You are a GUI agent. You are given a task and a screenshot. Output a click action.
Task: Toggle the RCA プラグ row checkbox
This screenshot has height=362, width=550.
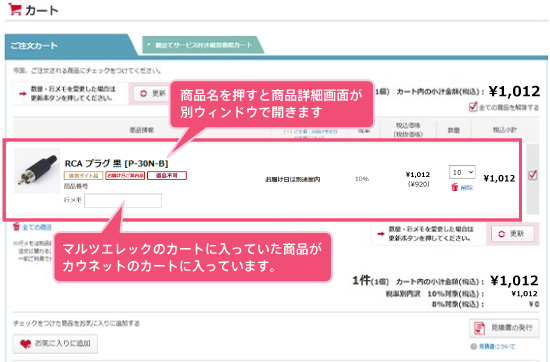(x=532, y=175)
